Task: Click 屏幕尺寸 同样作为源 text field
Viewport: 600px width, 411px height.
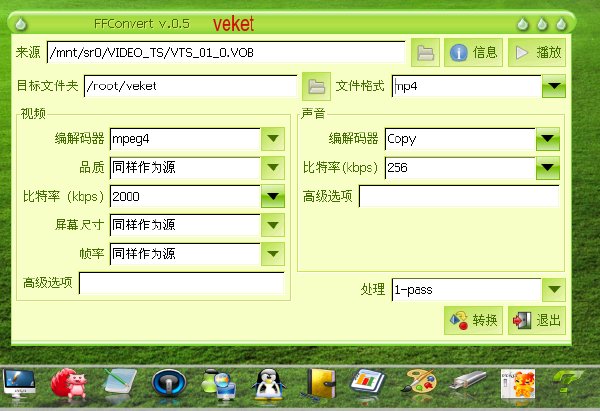Action: click(185, 225)
